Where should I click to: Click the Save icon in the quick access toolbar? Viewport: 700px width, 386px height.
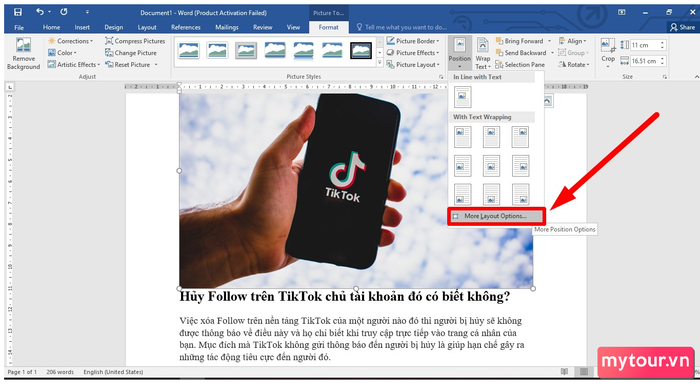tap(18, 12)
